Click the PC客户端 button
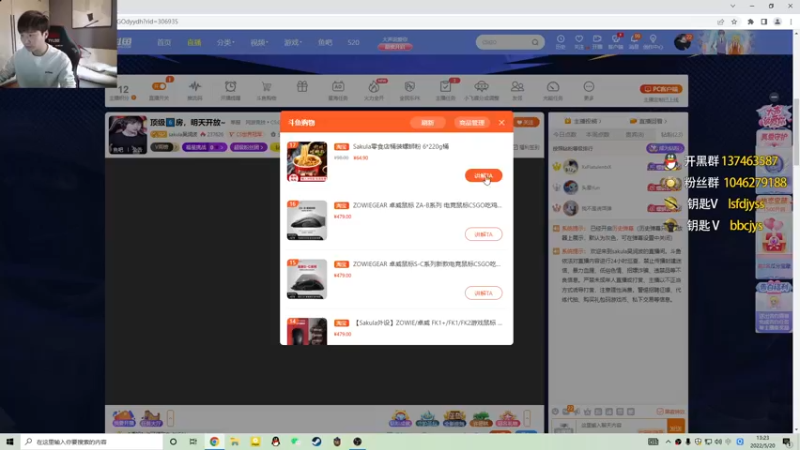 (661, 89)
